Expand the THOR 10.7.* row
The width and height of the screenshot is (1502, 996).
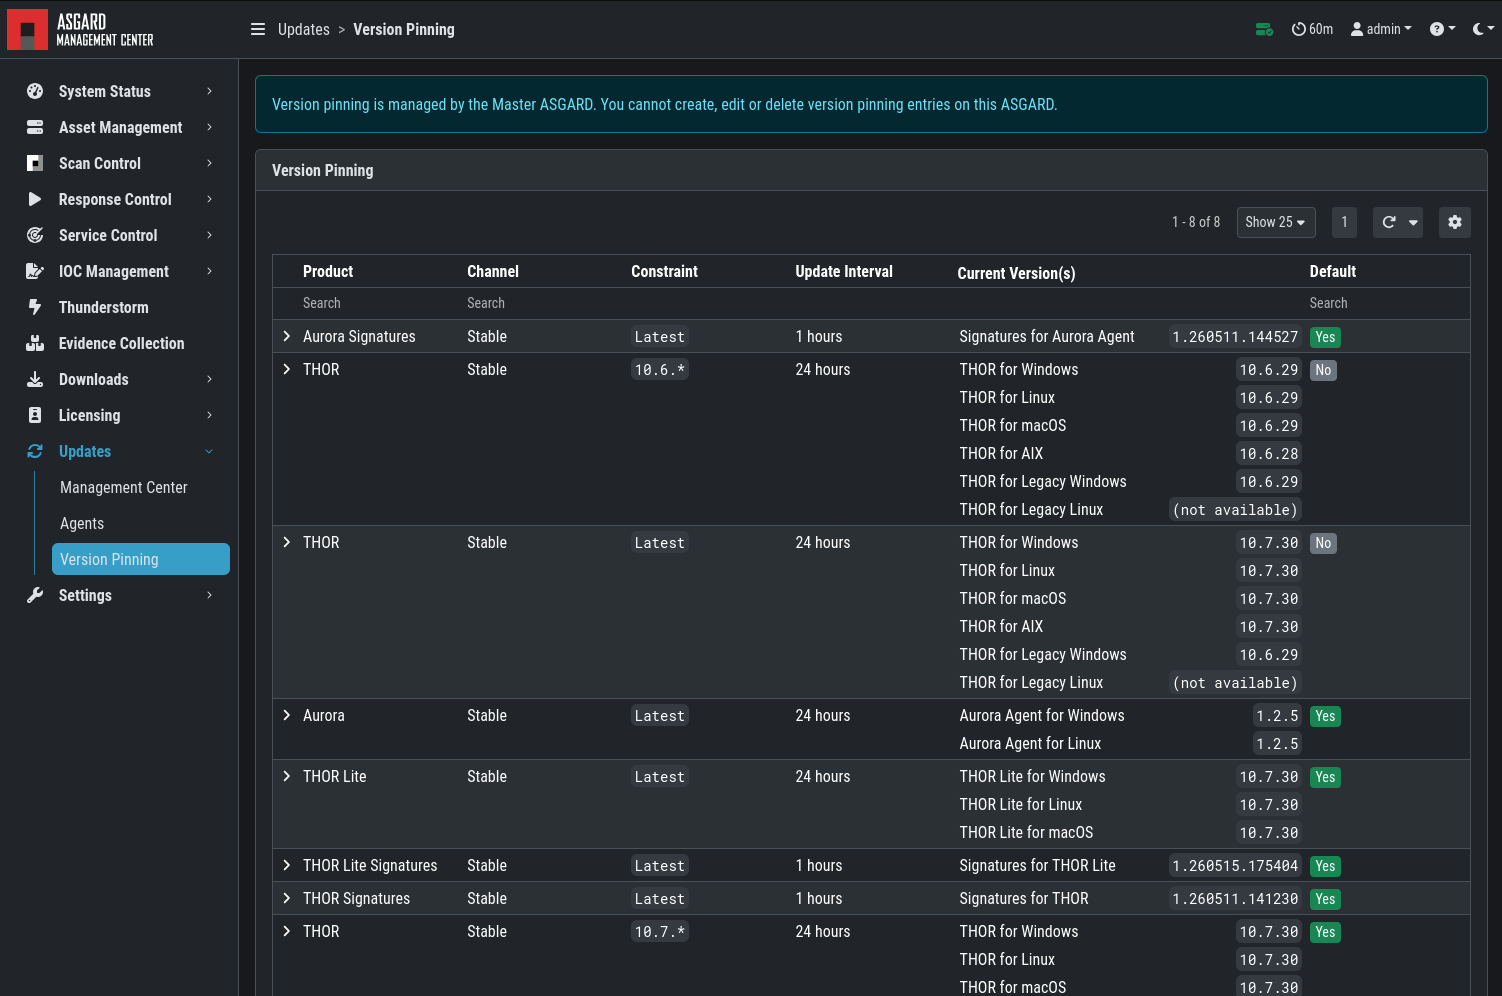(287, 931)
